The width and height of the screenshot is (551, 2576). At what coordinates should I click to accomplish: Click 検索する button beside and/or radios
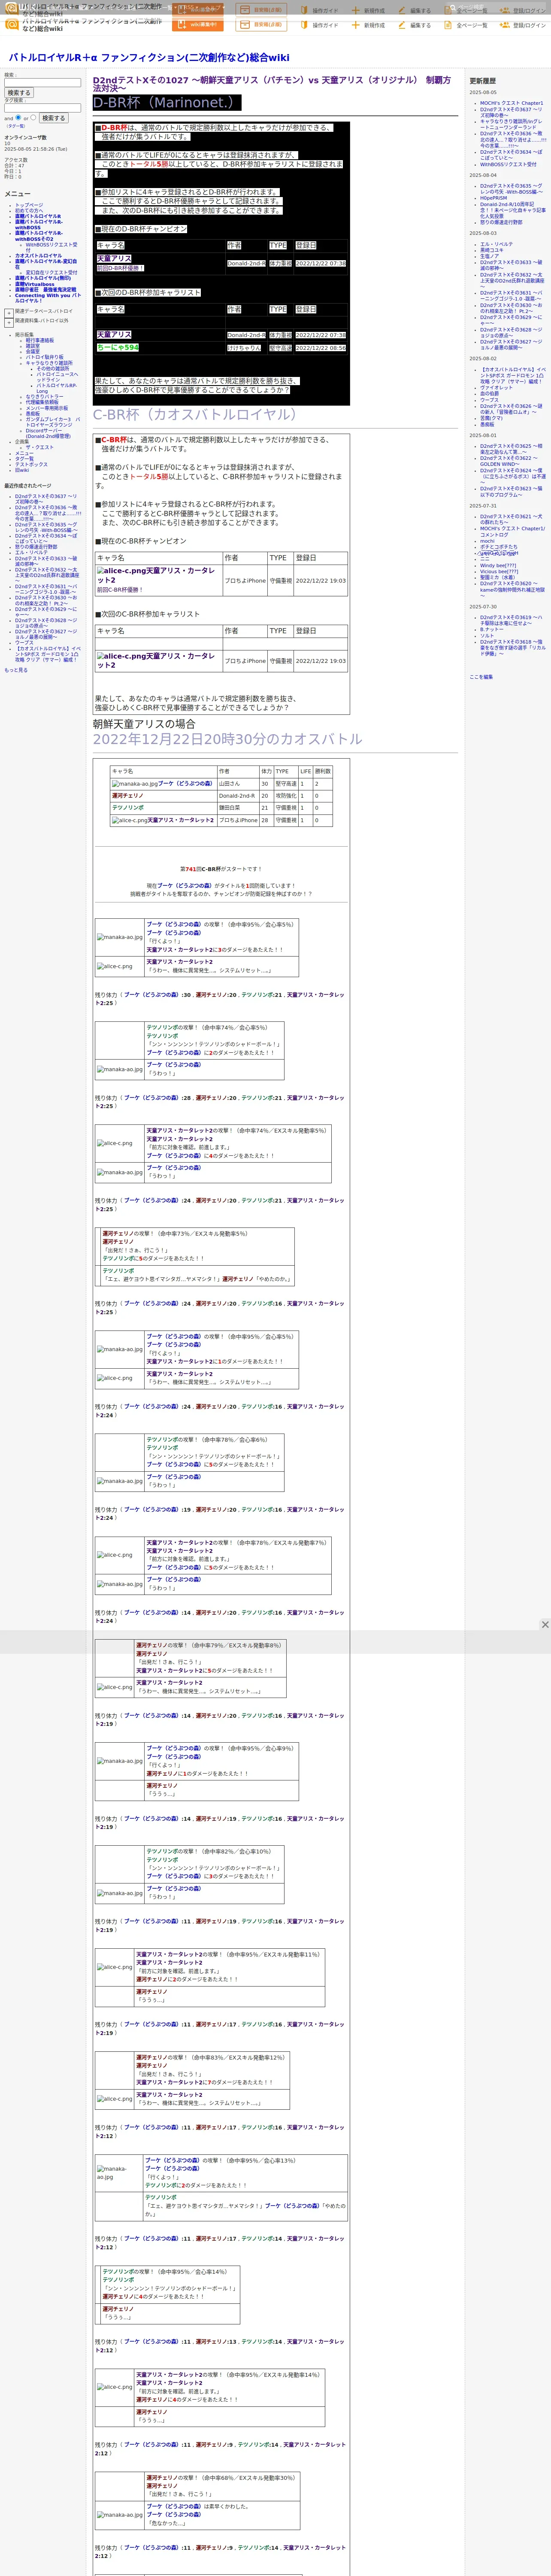[53, 118]
